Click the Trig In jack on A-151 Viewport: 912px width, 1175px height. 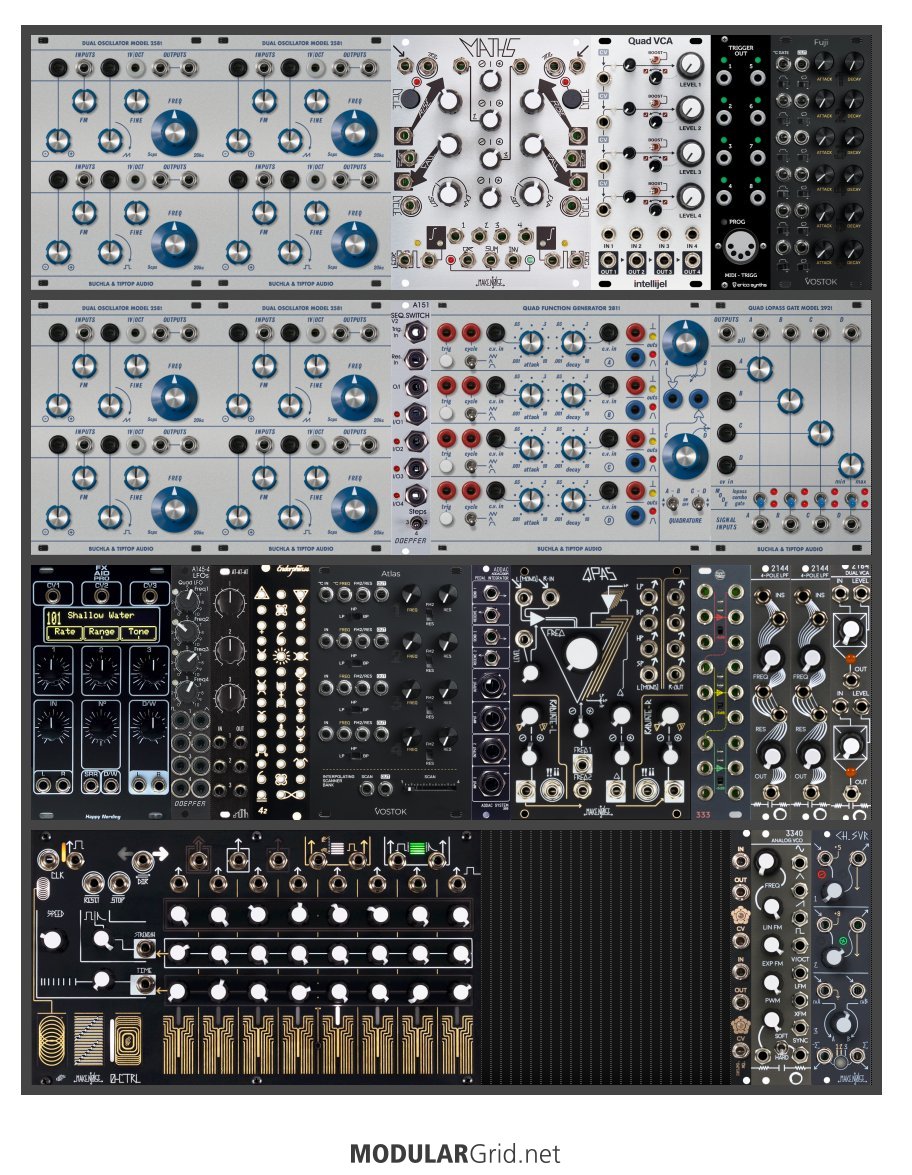point(416,332)
